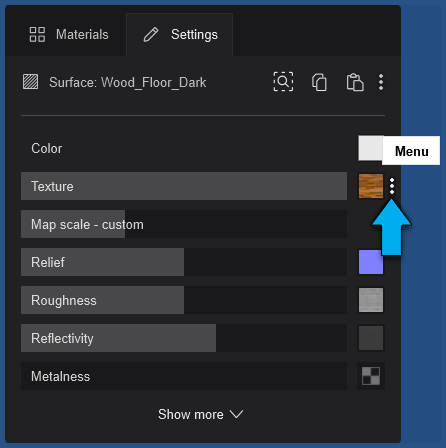Click the Metalness checkered map icon
Viewport: 446px width, 448px height.
(x=371, y=376)
